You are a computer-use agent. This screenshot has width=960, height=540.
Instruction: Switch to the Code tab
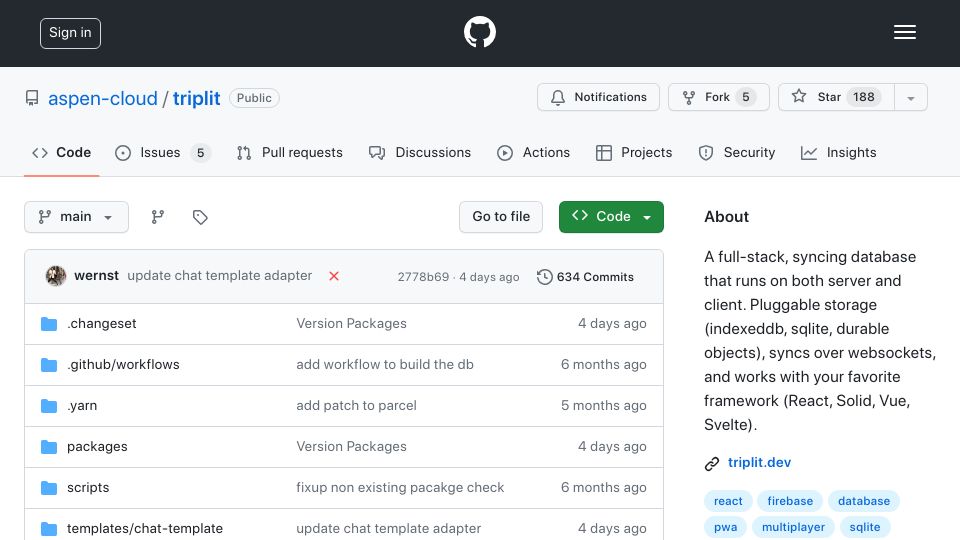point(61,152)
